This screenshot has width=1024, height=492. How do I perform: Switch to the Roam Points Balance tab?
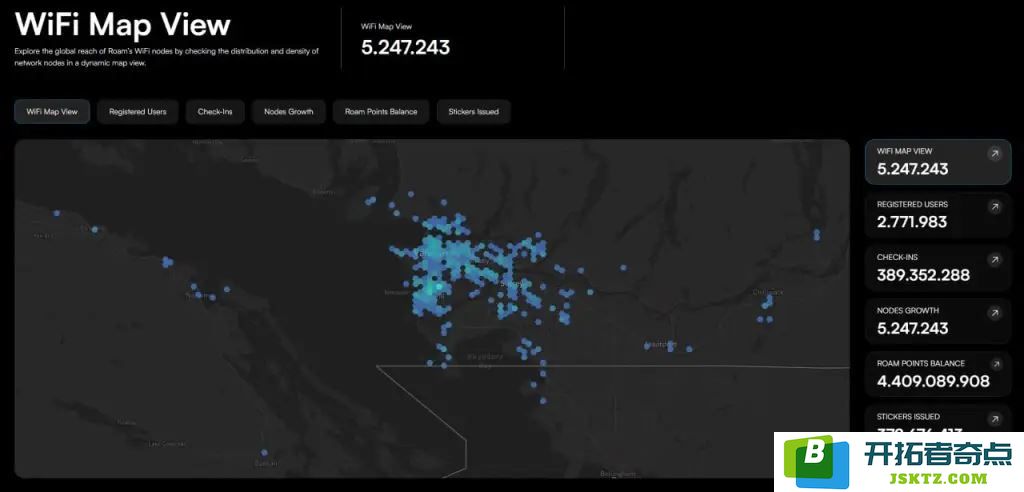tap(381, 112)
